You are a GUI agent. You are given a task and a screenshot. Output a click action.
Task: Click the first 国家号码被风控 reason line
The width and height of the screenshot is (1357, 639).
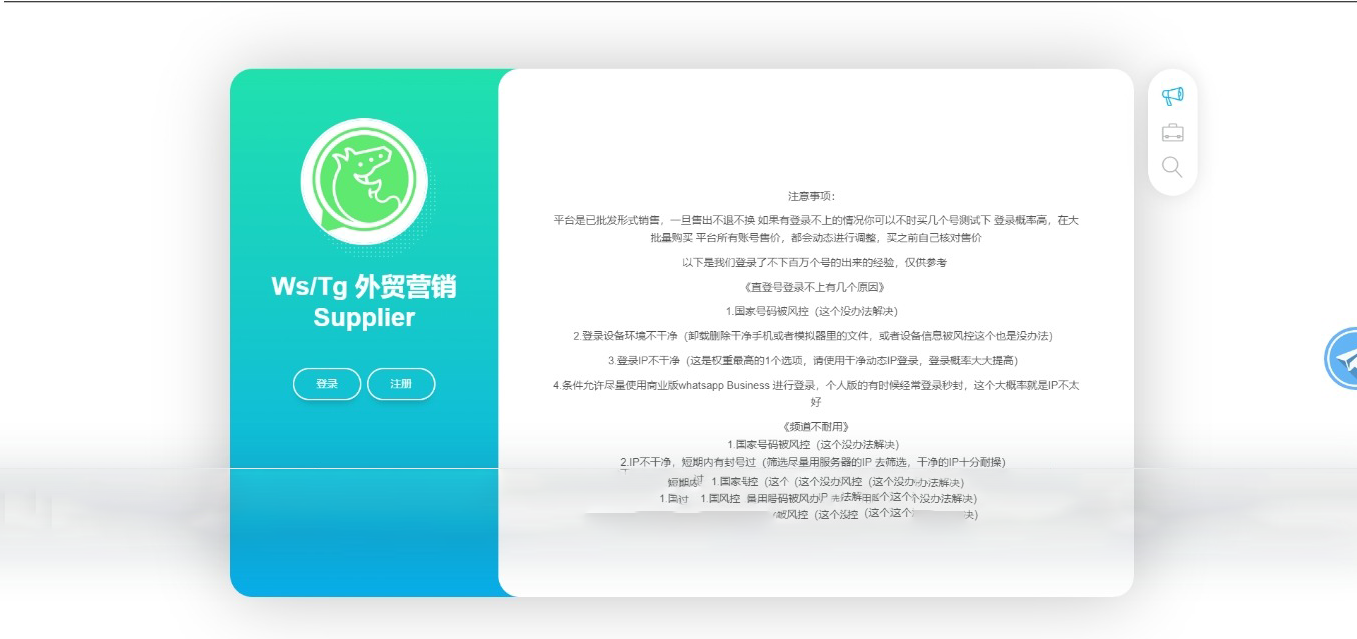pos(816,311)
